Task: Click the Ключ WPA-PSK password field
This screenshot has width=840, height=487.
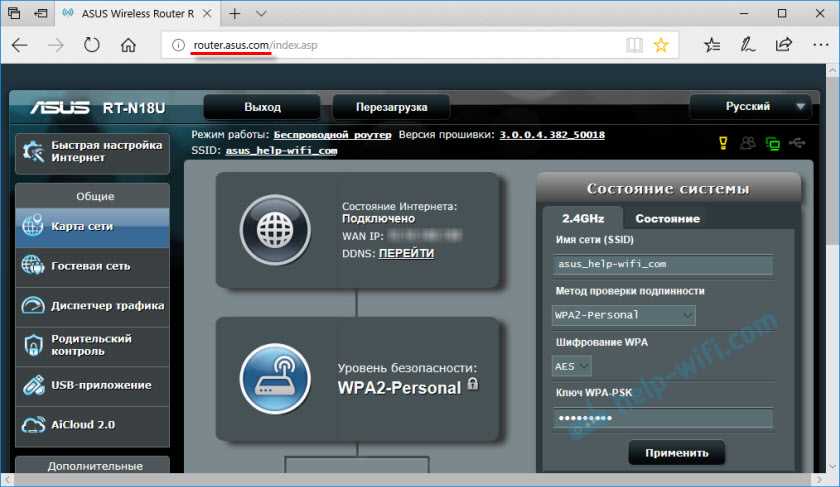Action: 663,418
